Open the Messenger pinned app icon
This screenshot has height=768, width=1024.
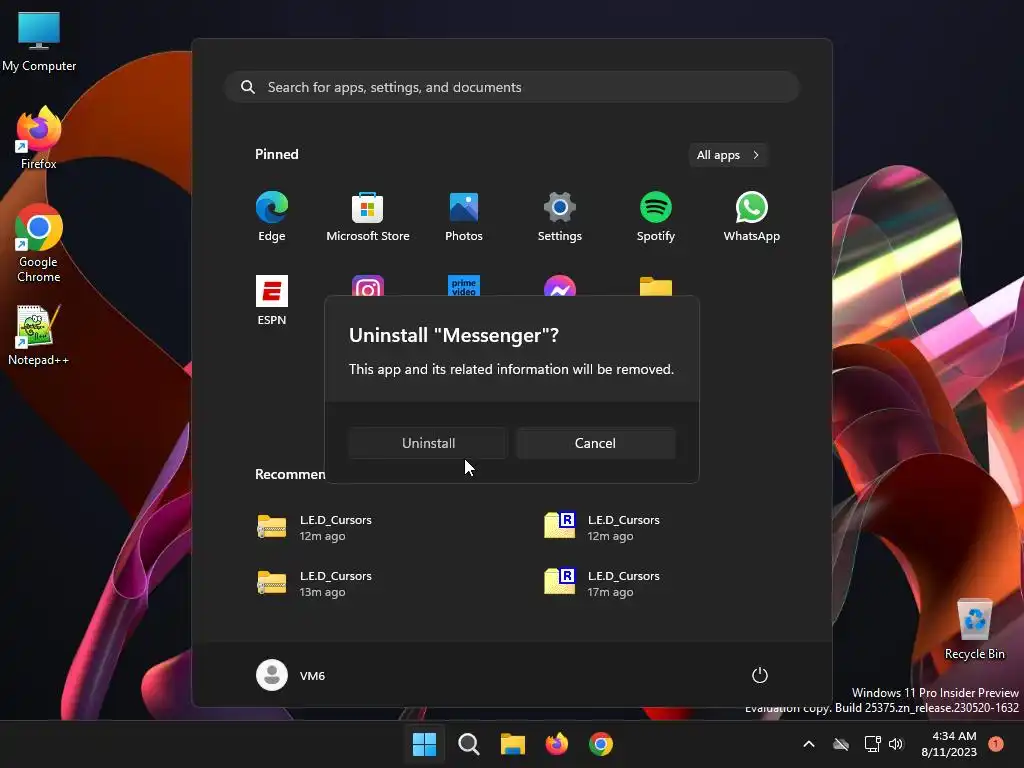tap(560, 285)
